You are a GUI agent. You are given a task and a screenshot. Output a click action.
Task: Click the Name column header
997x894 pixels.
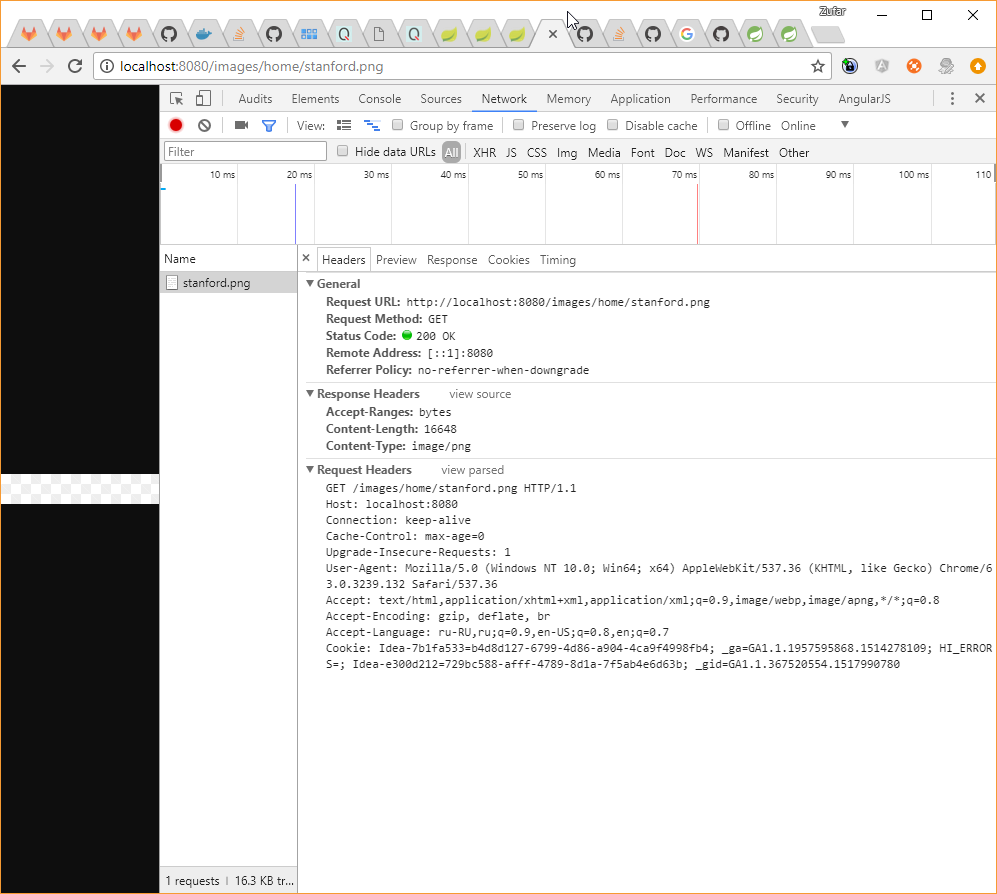tap(228, 259)
